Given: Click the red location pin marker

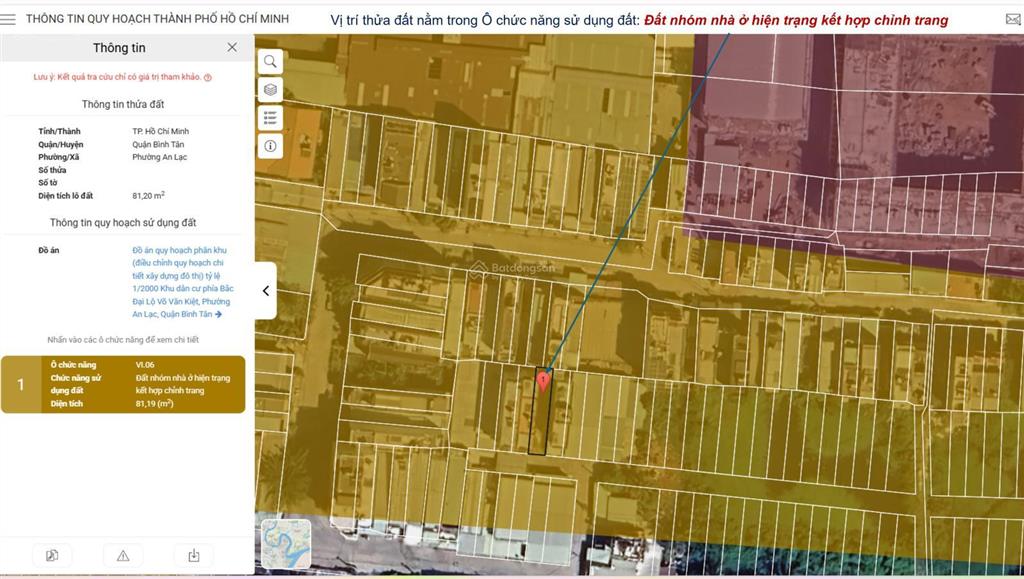Looking at the screenshot, I should (x=543, y=380).
